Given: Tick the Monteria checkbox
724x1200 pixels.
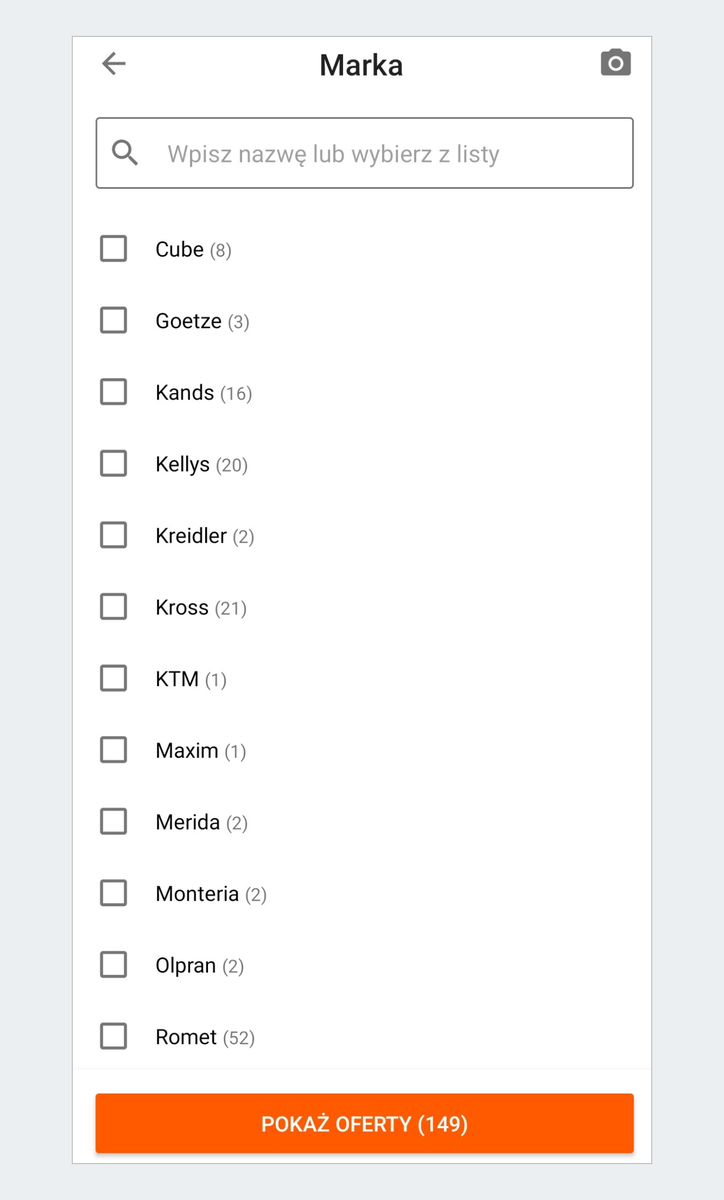Looking at the screenshot, I should 114,893.
